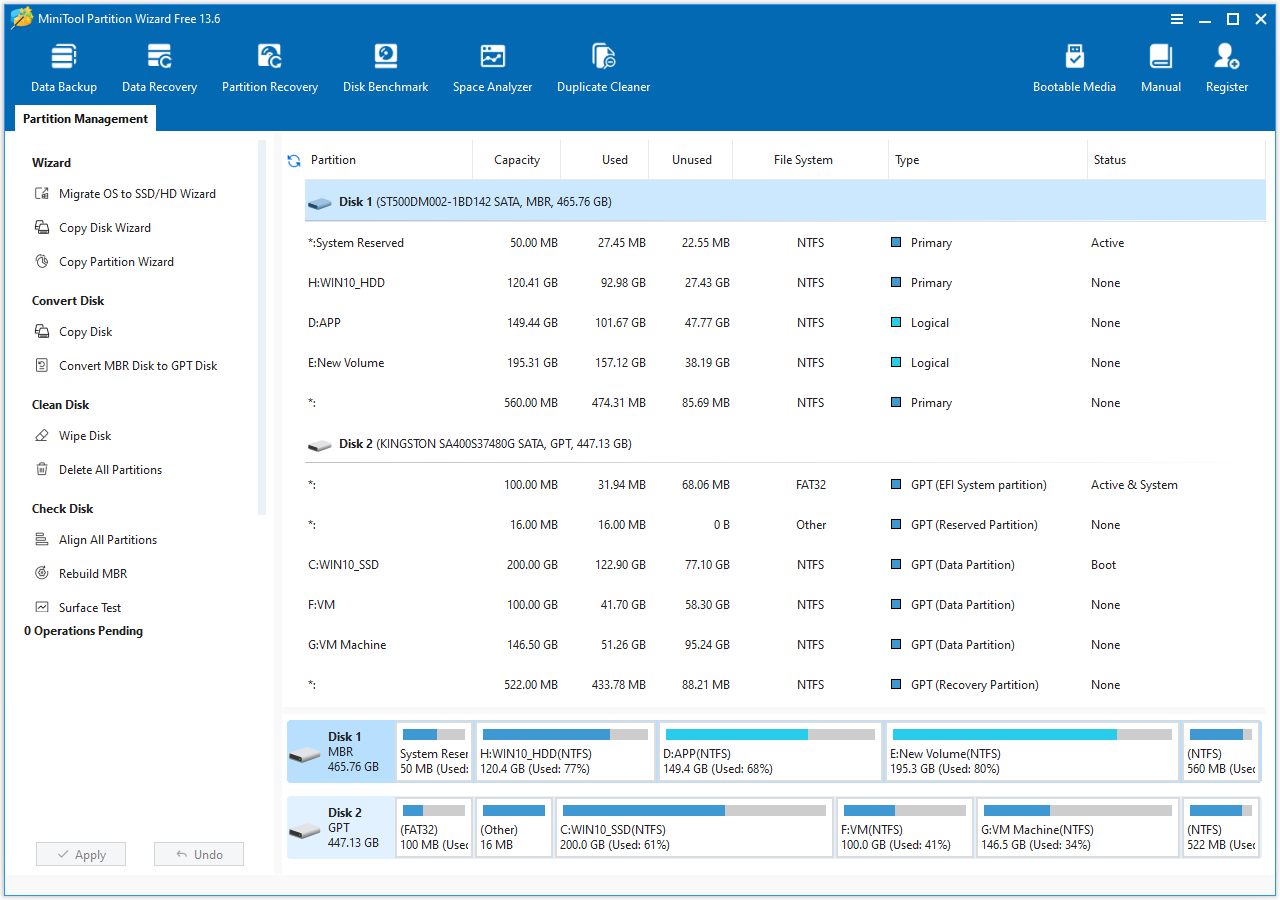Open the Data Backup tool

(x=63, y=66)
